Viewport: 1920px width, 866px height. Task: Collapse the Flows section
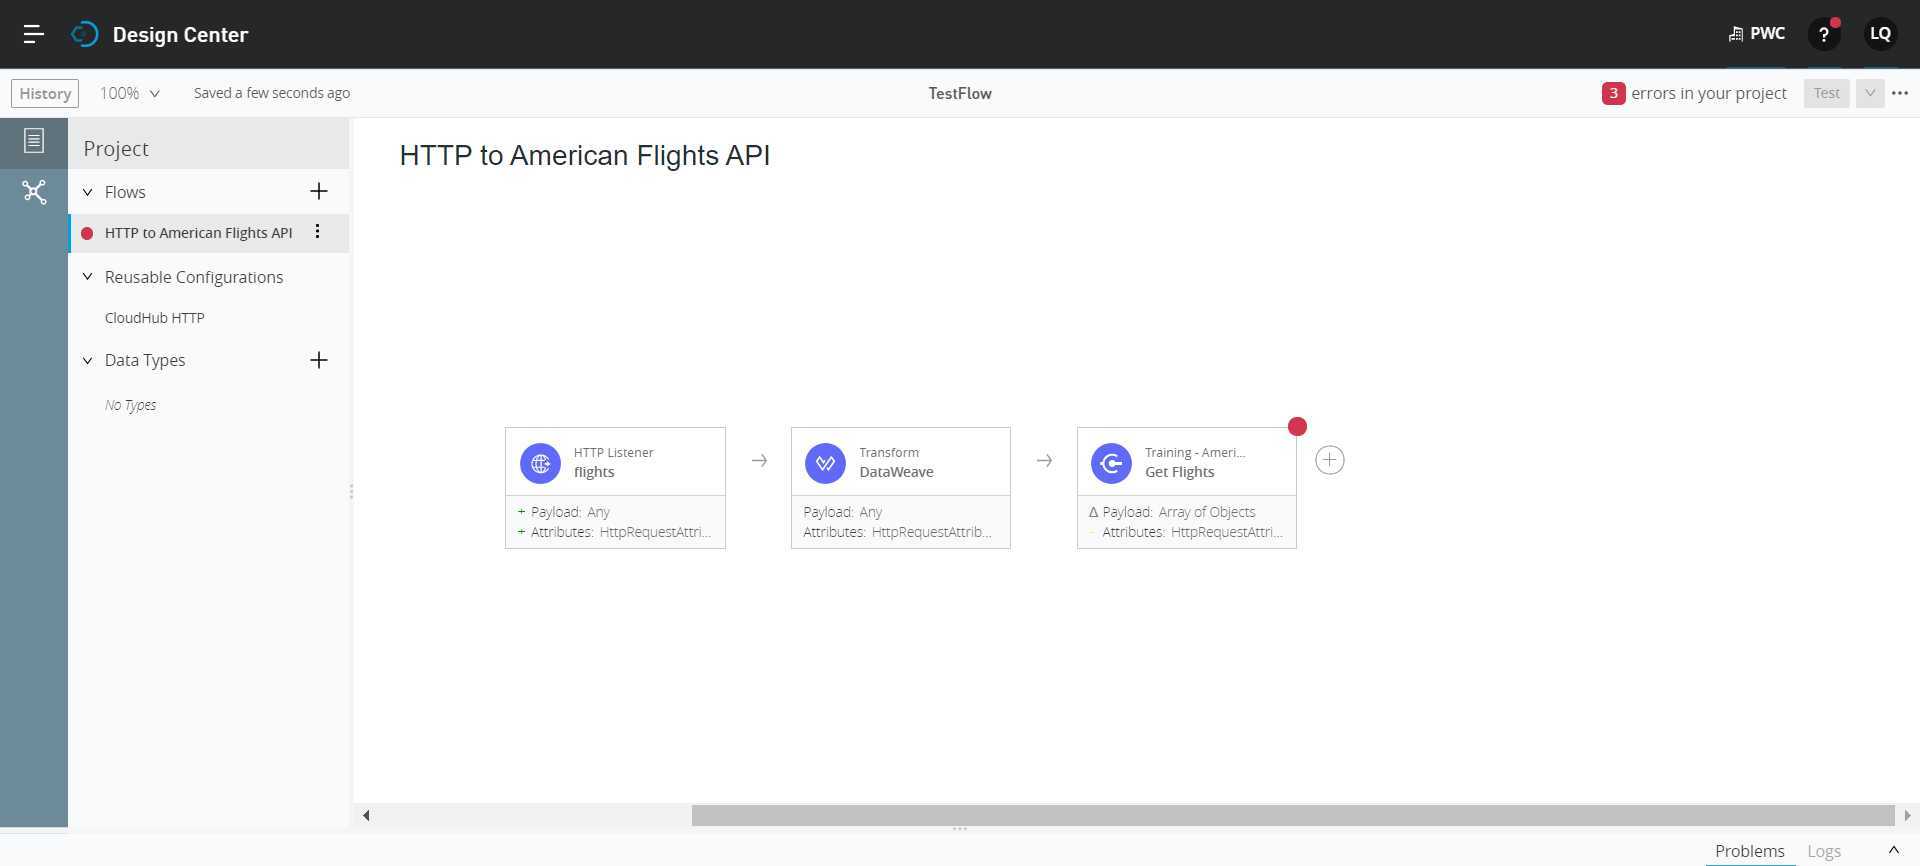[x=88, y=192]
